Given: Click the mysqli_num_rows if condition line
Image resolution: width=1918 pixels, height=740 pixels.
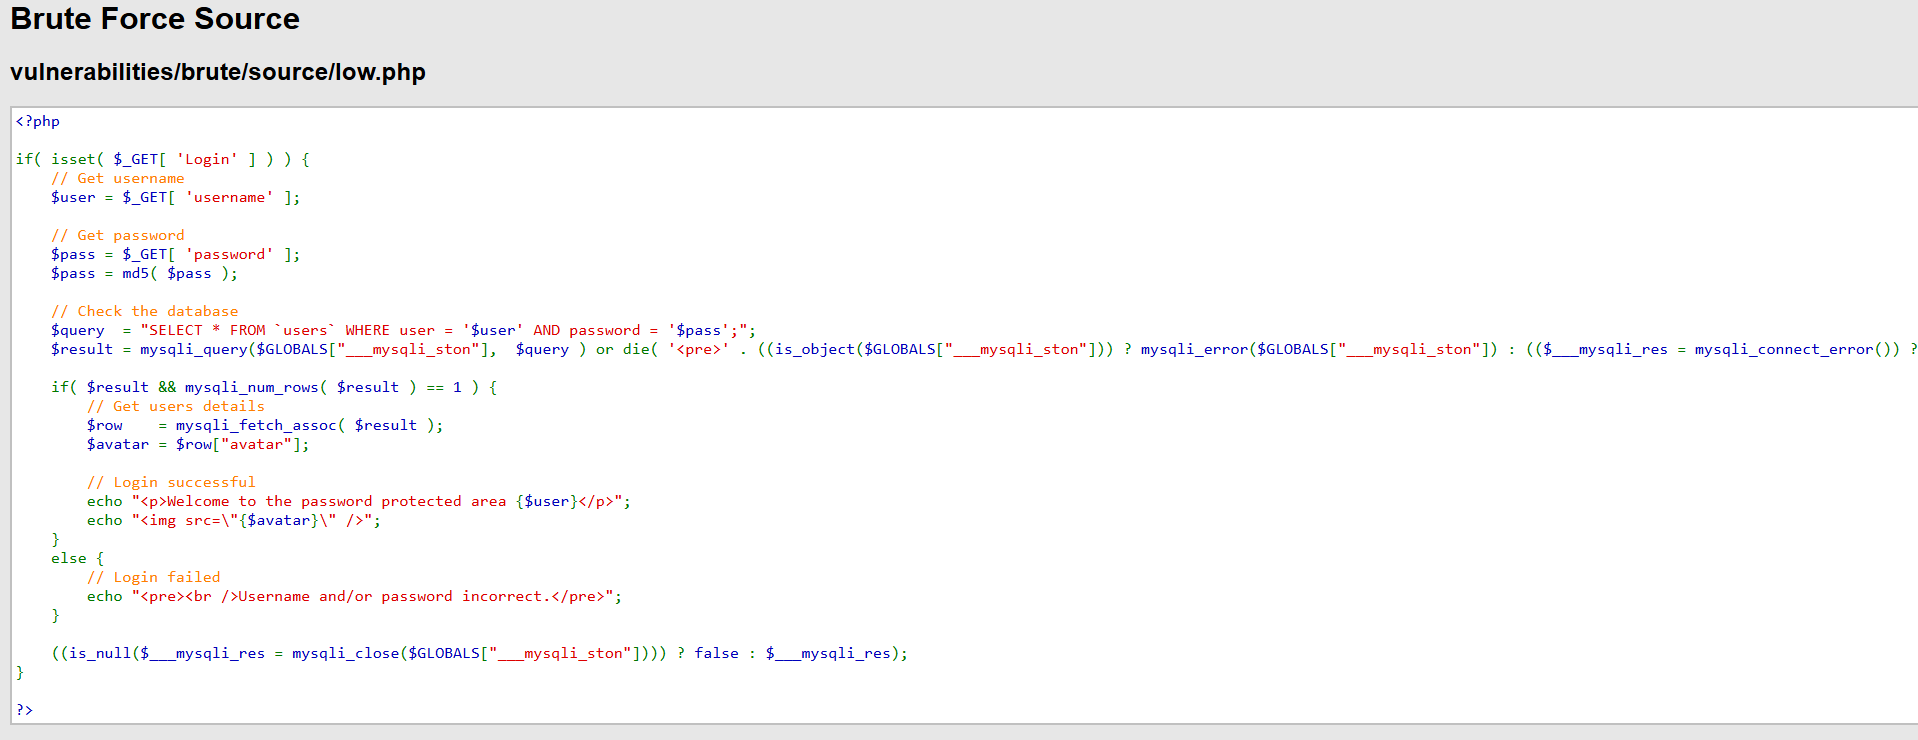Looking at the screenshot, I should pyautogui.click(x=274, y=387).
